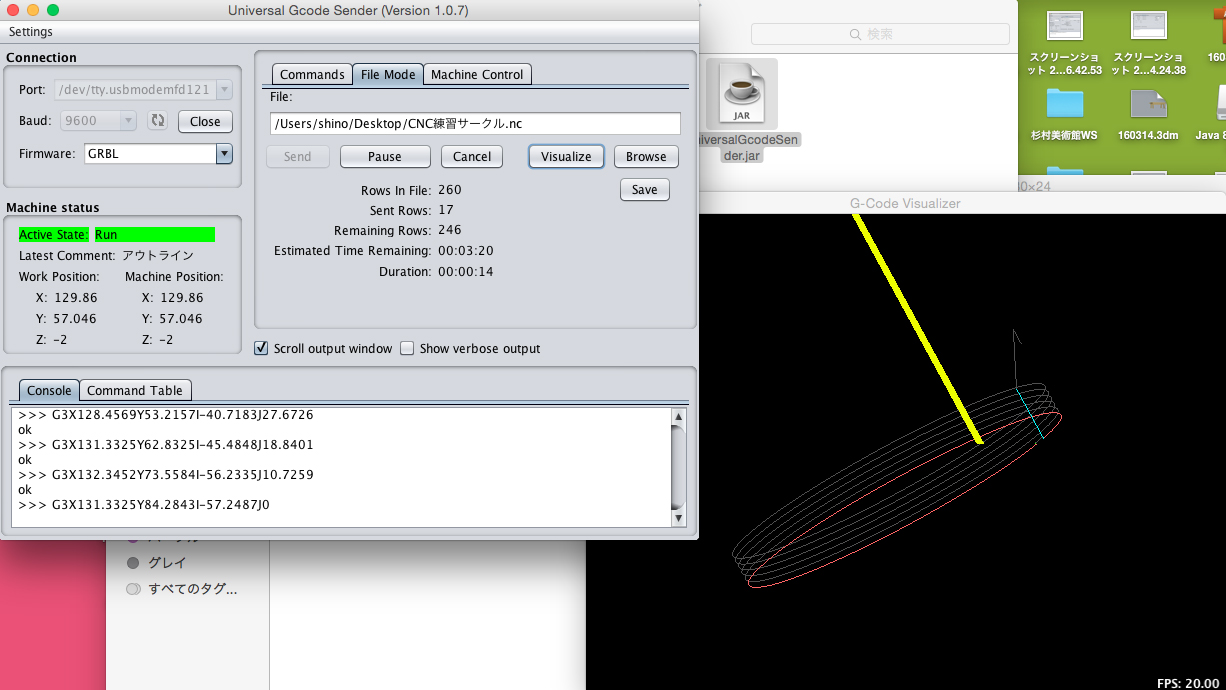Screen dimensions: 1226x690
Task: Click console line G3X128.4569Y53.2157
Action: click(165, 414)
